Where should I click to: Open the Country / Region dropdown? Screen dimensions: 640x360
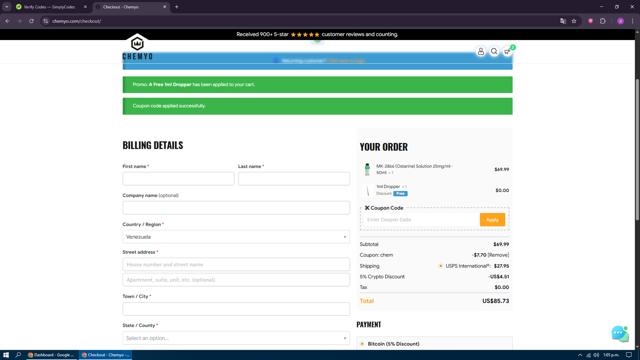236,237
